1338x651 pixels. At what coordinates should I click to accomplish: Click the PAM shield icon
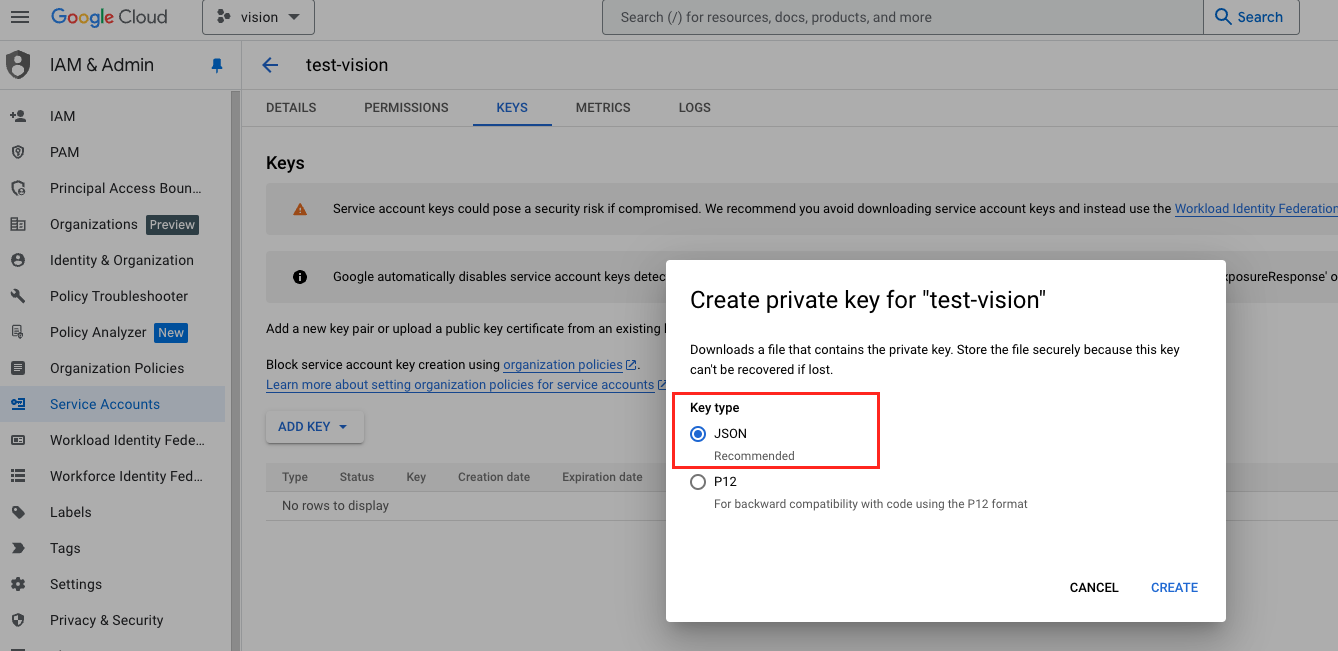(x=18, y=152)
